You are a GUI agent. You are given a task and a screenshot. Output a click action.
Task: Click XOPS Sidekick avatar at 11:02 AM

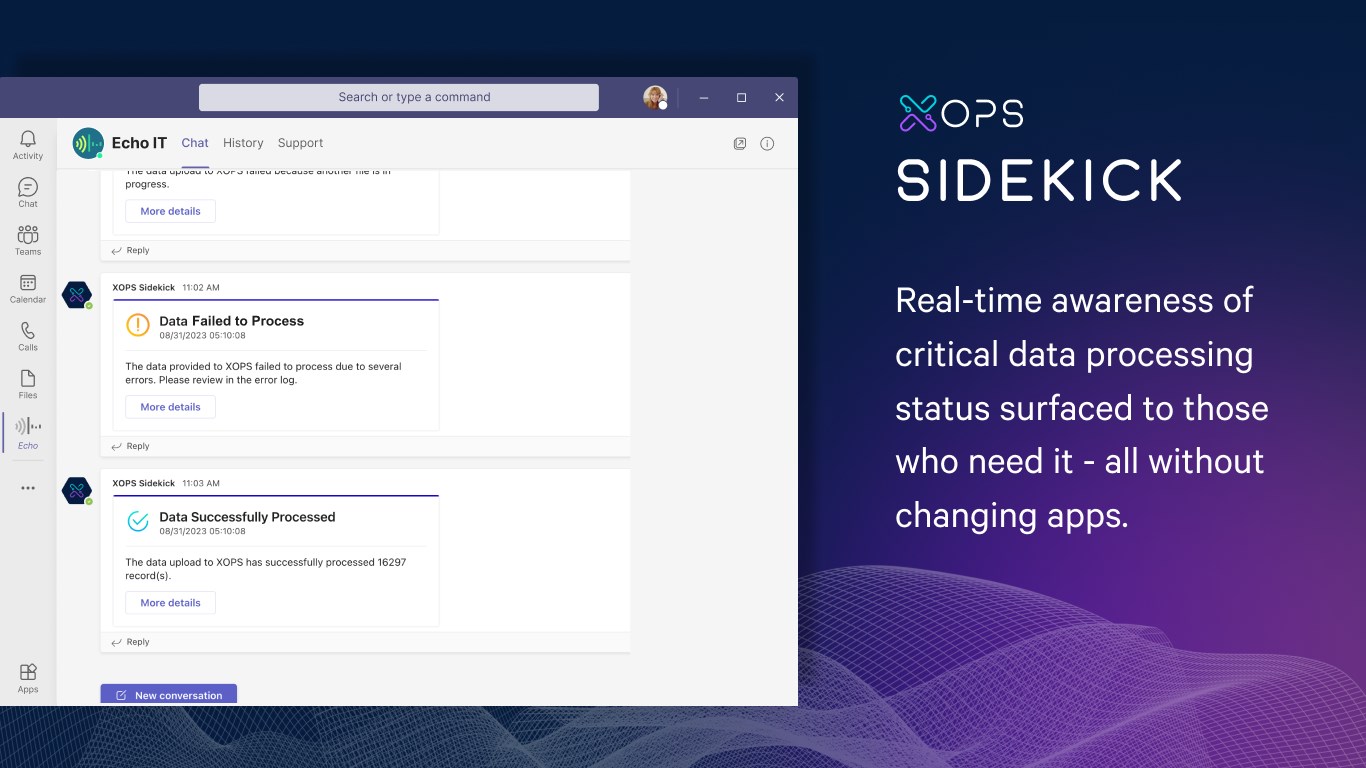point(77,295)
